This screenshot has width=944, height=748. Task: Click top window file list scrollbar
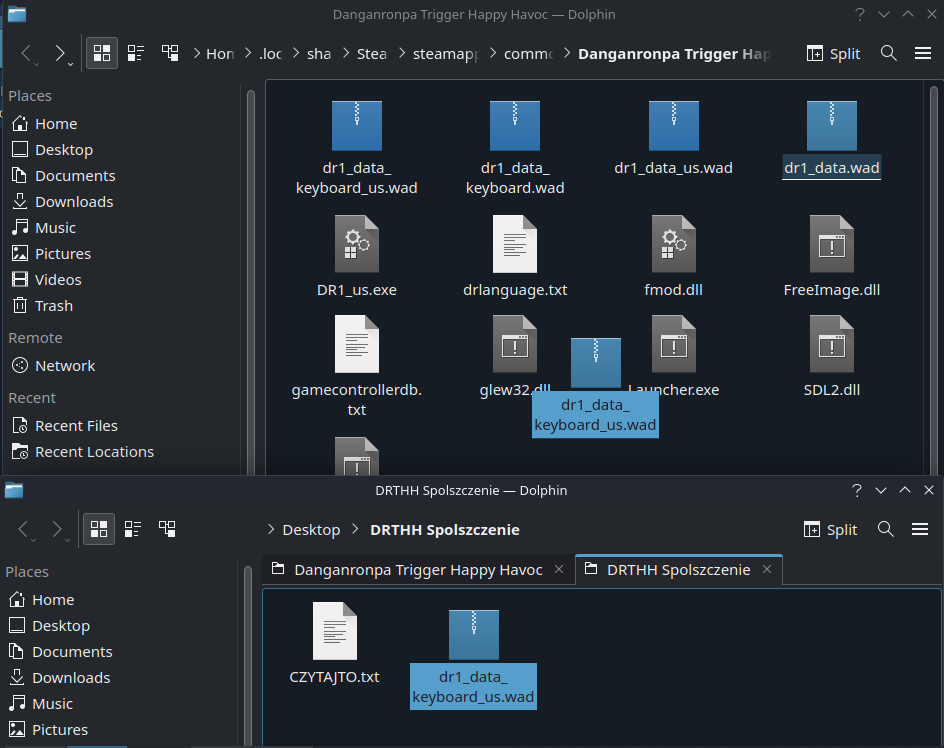(x=934, y=280)
